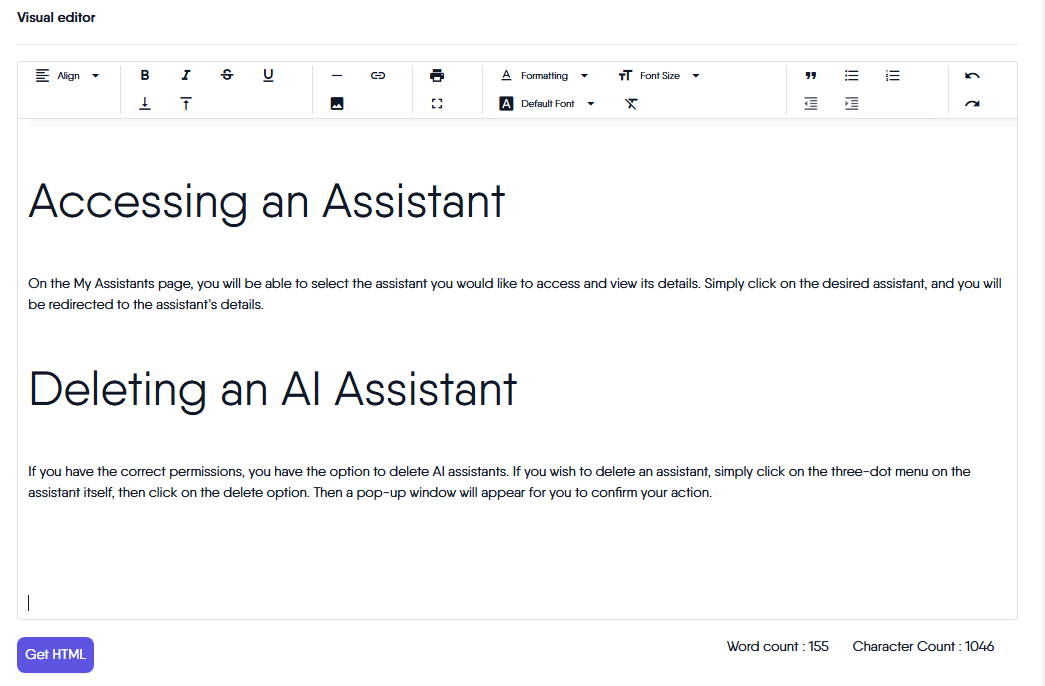Insert a block quote

(x=811, y=75)
